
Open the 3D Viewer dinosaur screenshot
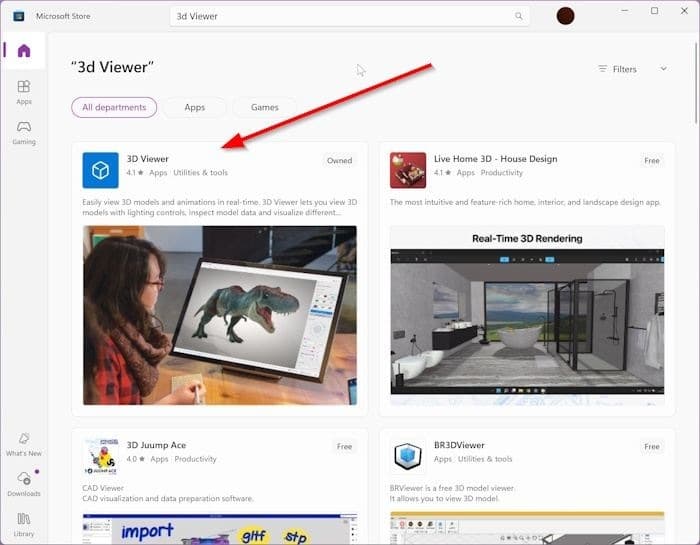pyautogui.click(x=219, y=314)
